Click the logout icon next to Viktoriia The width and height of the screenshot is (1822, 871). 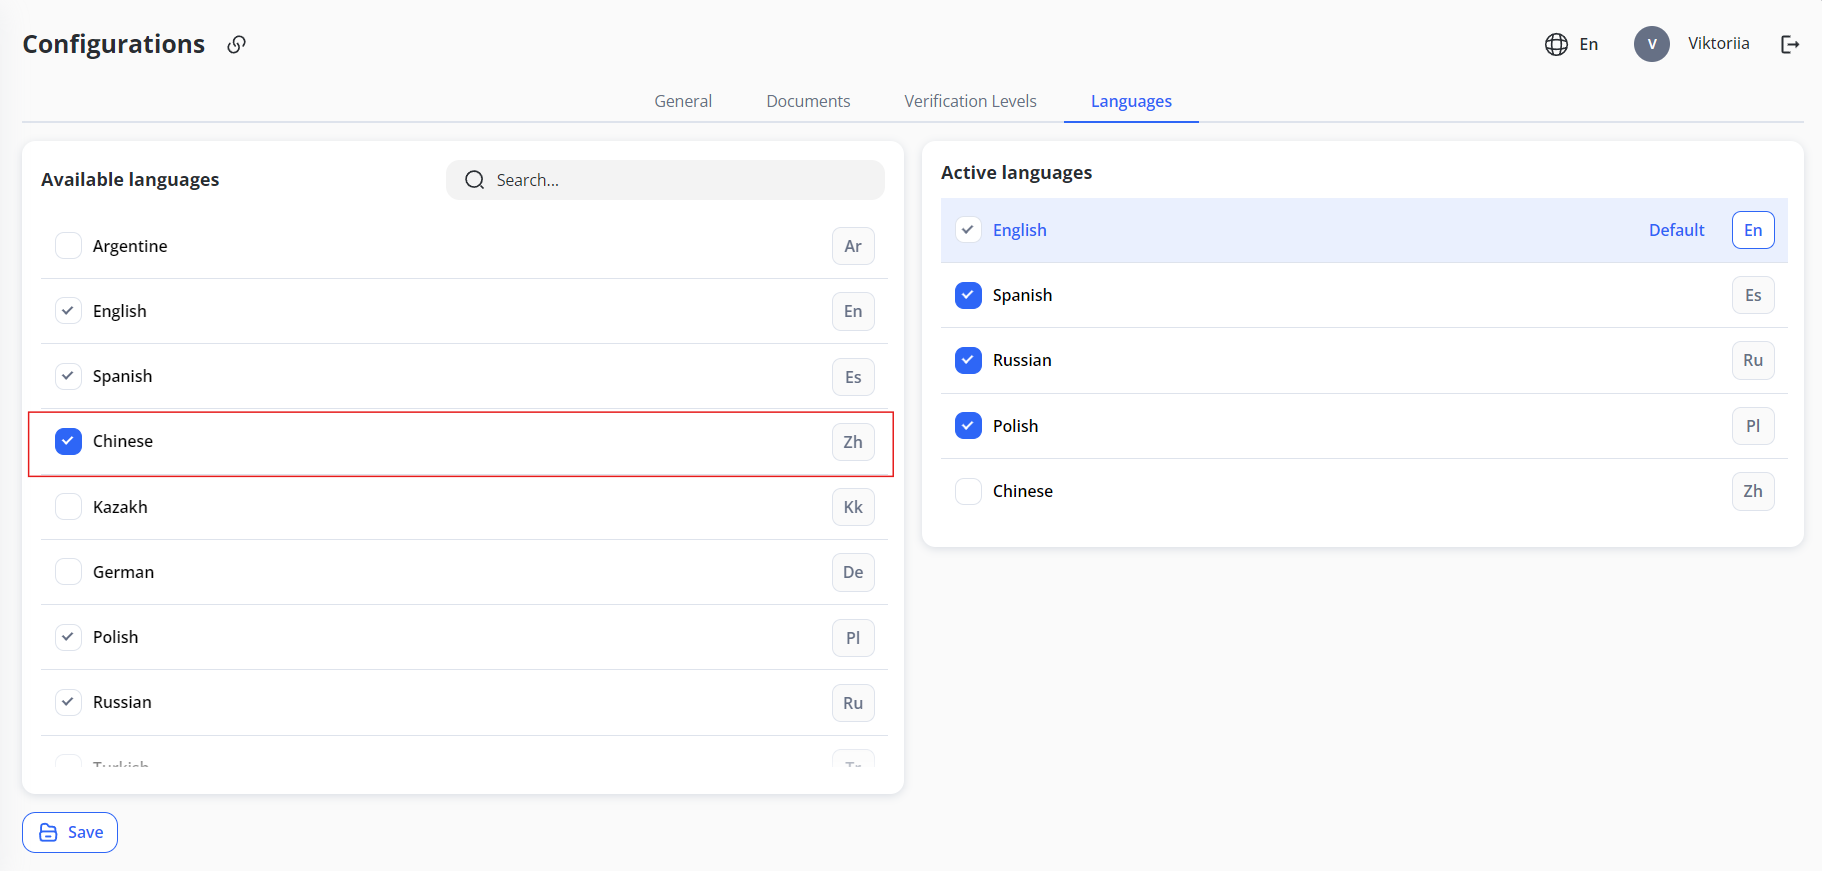click(1790, 44)
